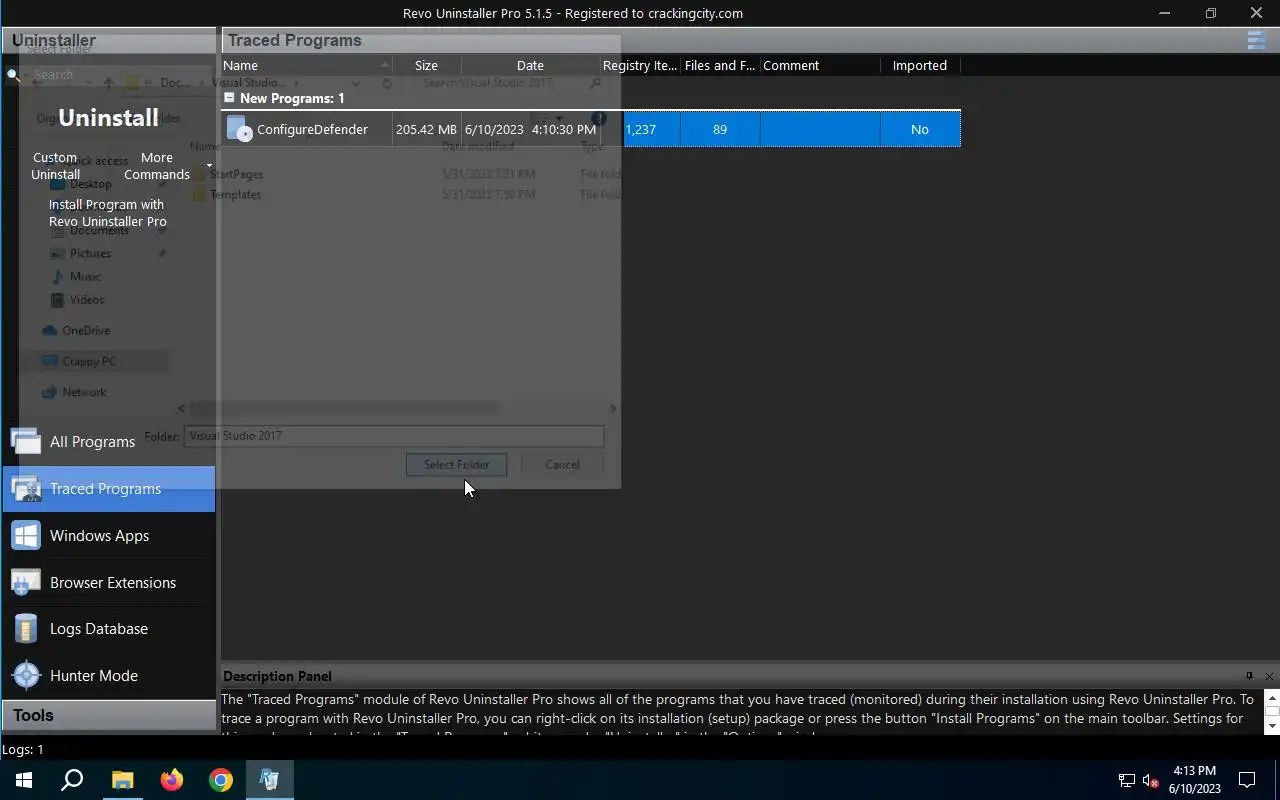This screenshot has height=800, width=1280.
Task: Open the taskbar clock and calendar
Action: pyautogui.click(x=1195, y=780)
